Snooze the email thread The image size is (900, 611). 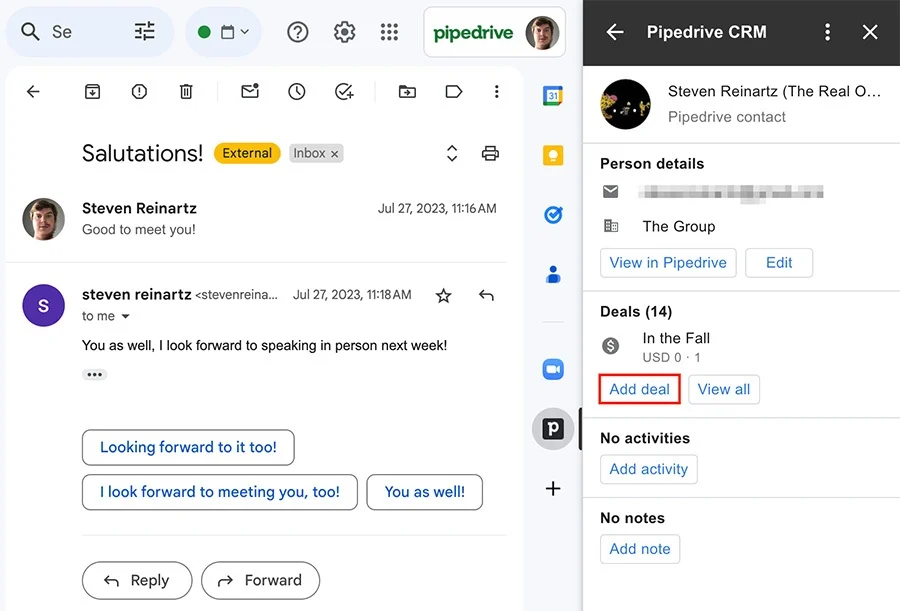[296, 91]
